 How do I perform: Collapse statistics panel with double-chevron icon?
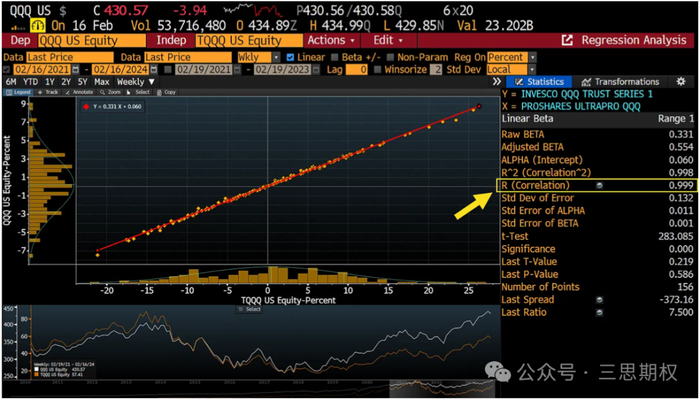tap(496, 82)
